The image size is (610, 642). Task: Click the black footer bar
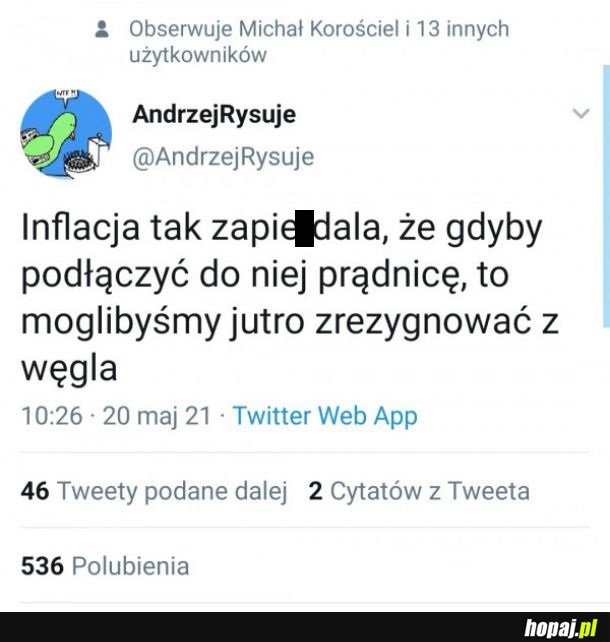pos(305,627)
